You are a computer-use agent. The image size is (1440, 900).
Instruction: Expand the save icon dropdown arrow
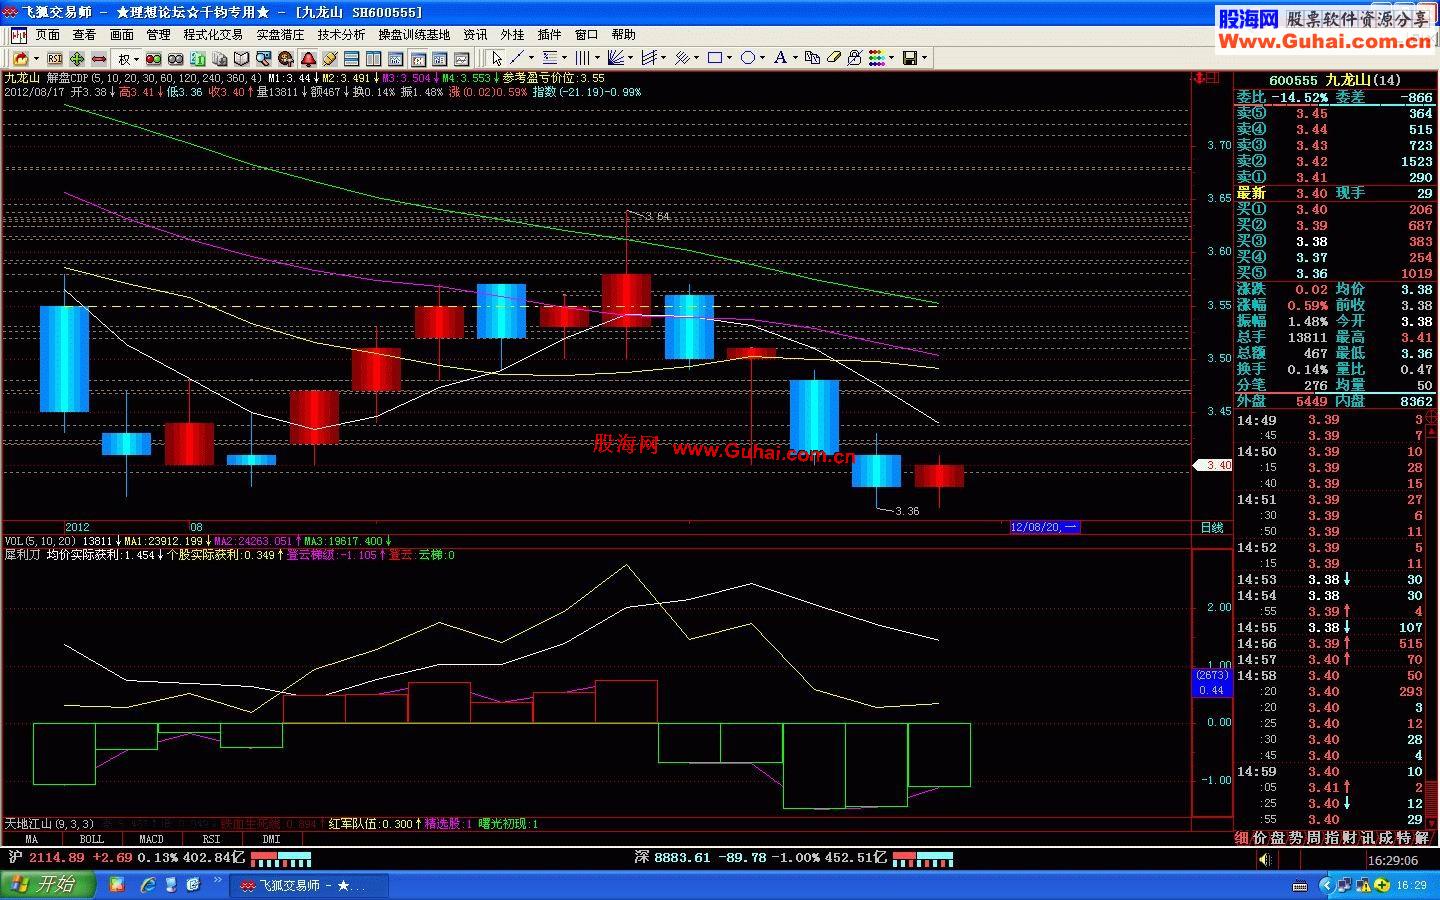pyautogui.click(x=924, y=59)
